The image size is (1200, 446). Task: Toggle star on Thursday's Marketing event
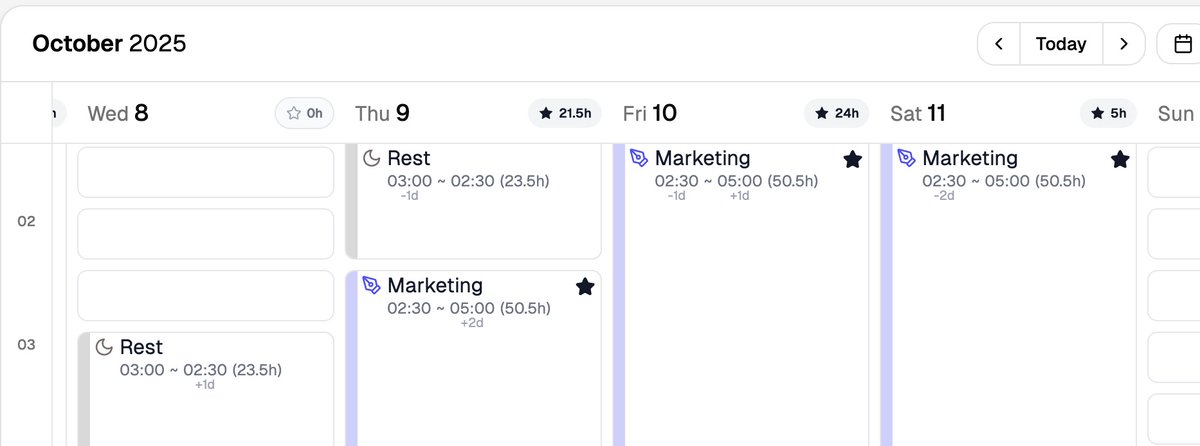585,287
